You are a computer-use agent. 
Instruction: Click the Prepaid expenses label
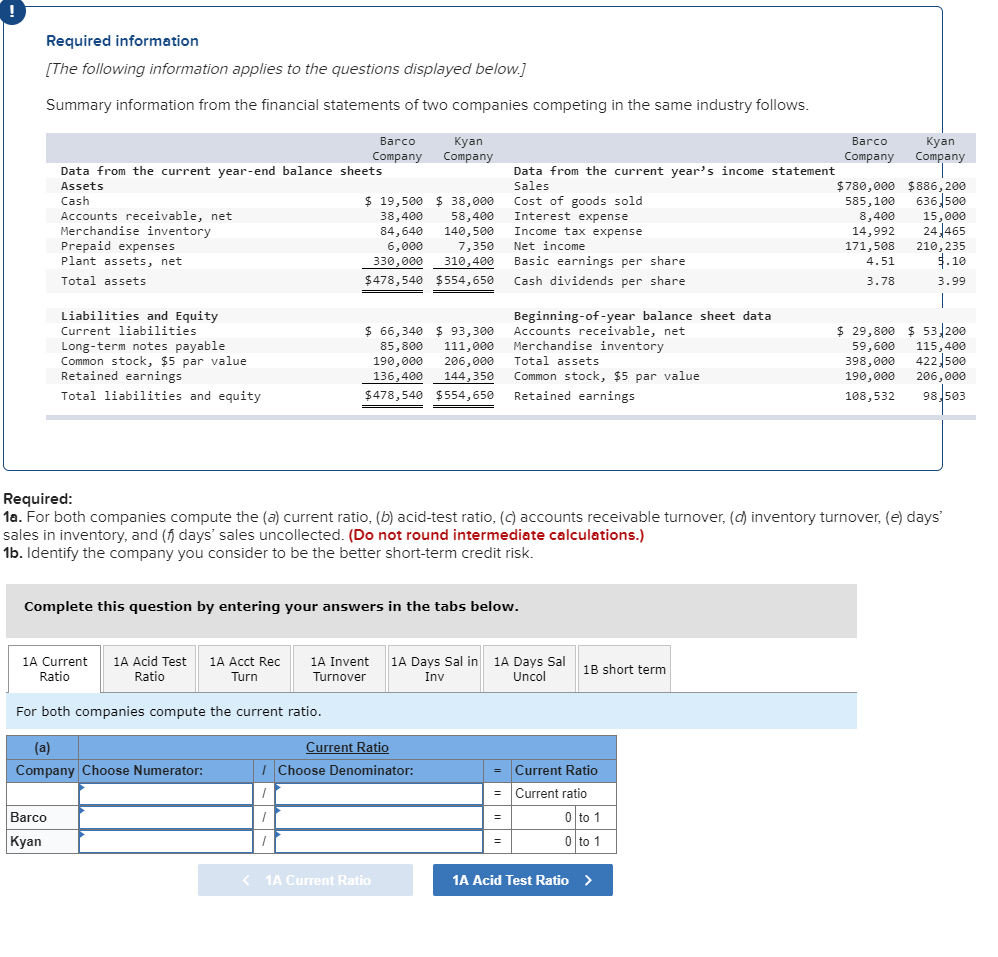point(118,246)
